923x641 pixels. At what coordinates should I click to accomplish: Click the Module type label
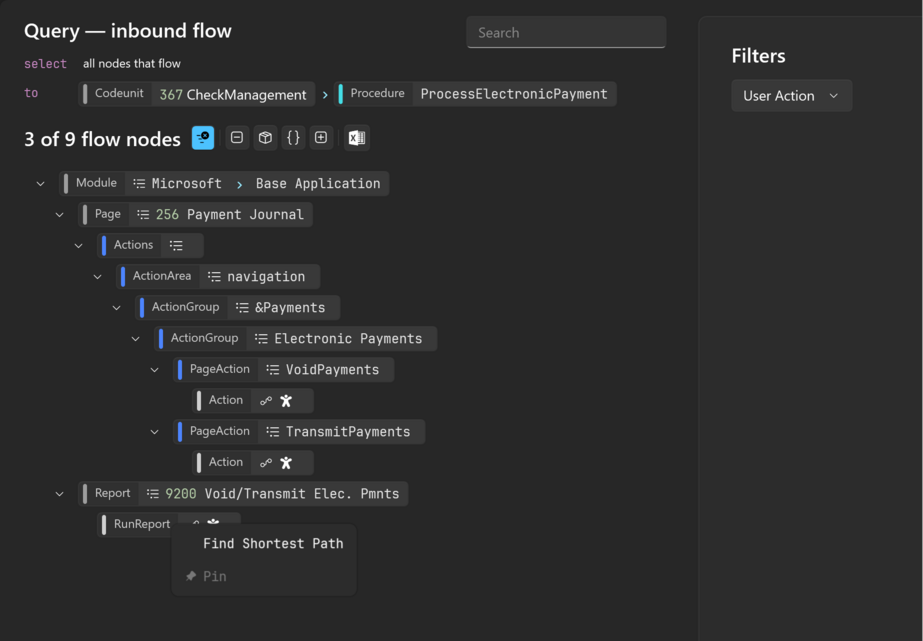(x=96, y=183)
